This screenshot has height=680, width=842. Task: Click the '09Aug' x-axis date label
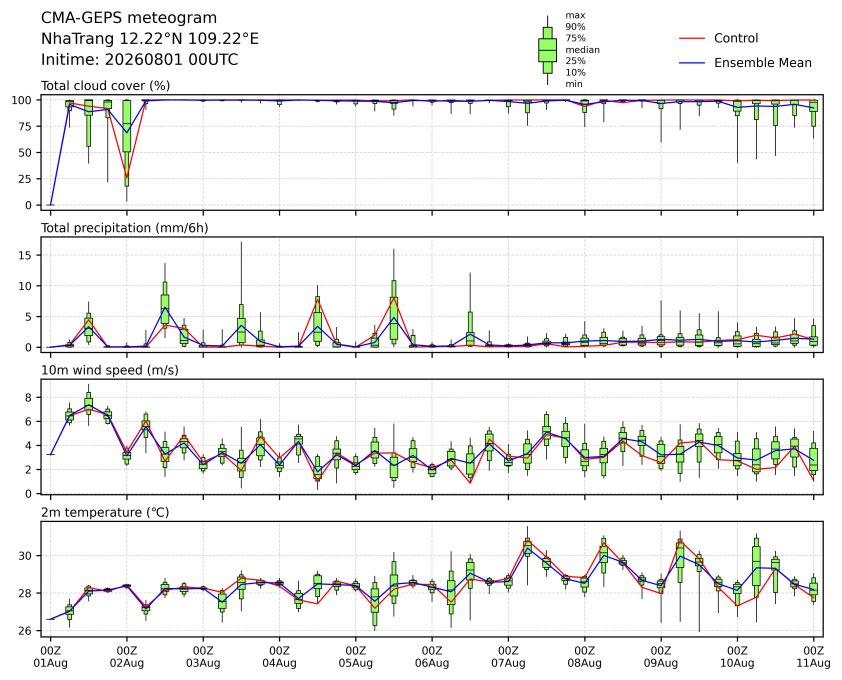pyautogui.click(x=660, y=663)
